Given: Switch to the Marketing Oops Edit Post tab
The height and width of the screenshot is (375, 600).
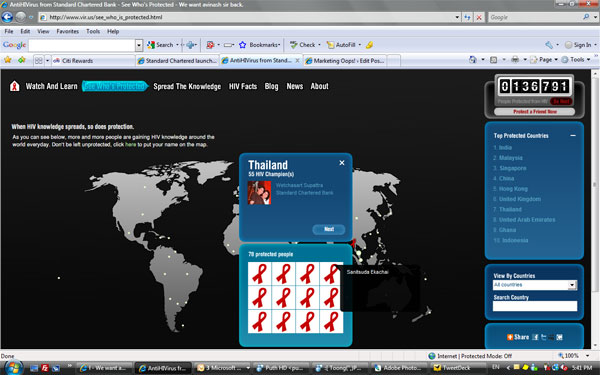Looking at the screenshot, I should [345, 60].
